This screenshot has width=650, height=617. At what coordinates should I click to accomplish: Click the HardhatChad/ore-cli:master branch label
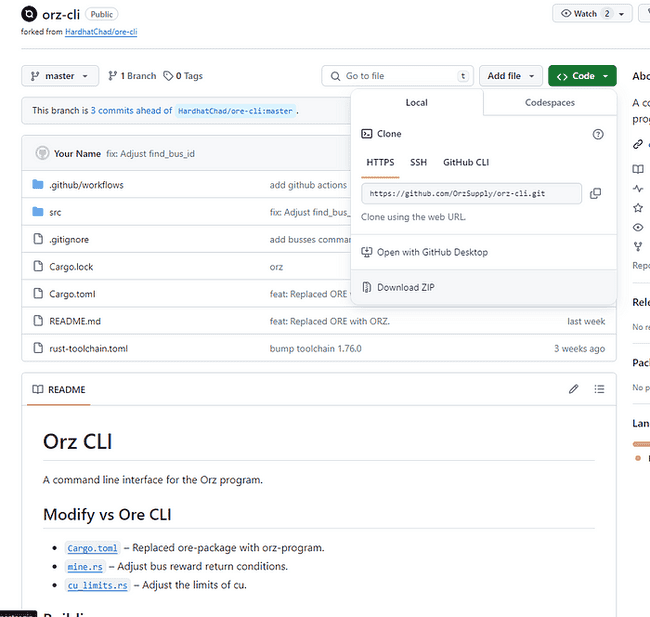tap(235, 111)
